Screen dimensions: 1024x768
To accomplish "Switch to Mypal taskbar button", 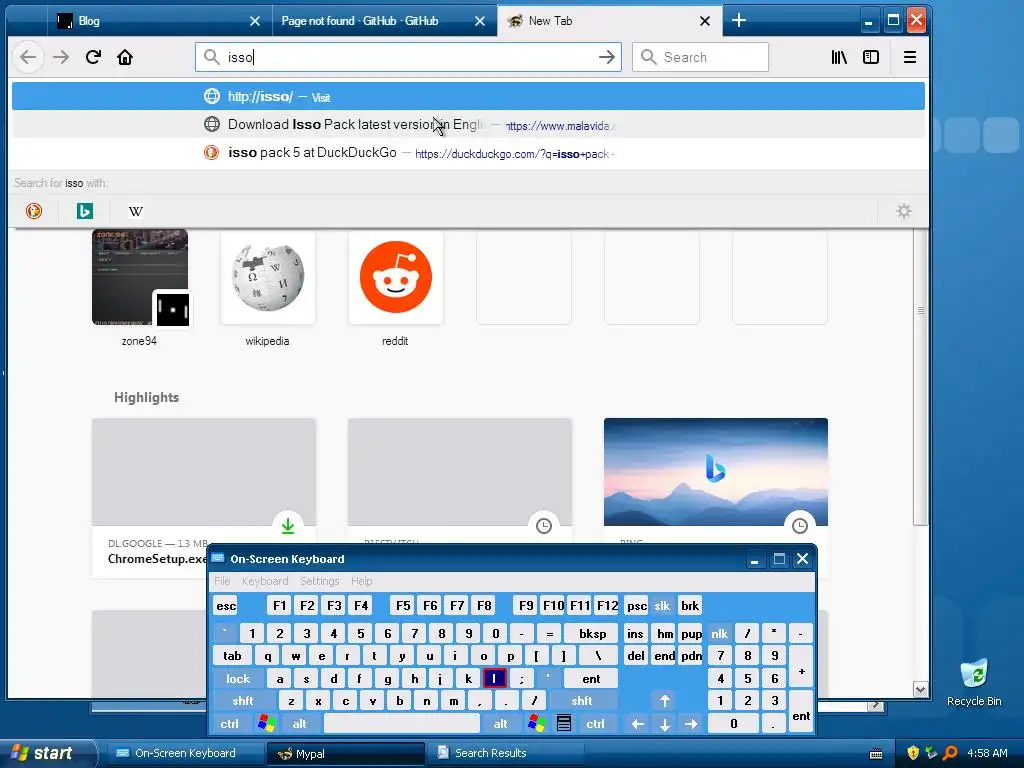I will 346,753.
